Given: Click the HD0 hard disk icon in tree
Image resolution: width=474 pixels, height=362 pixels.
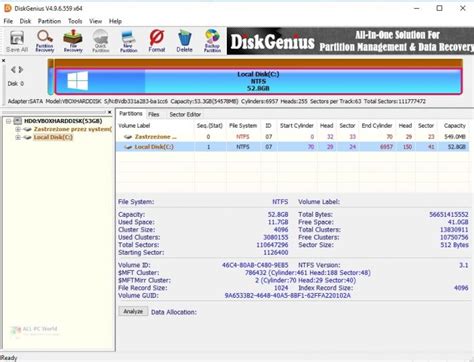Looking at the screenshot, I should click(x=18, y=121).
